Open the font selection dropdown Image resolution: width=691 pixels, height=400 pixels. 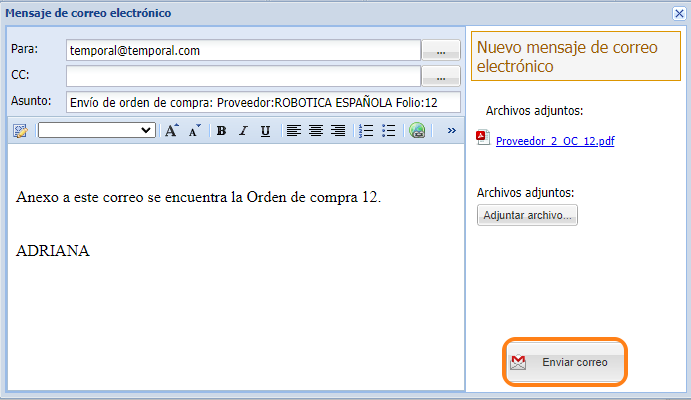pyautogui.click(x=97, y=130)
